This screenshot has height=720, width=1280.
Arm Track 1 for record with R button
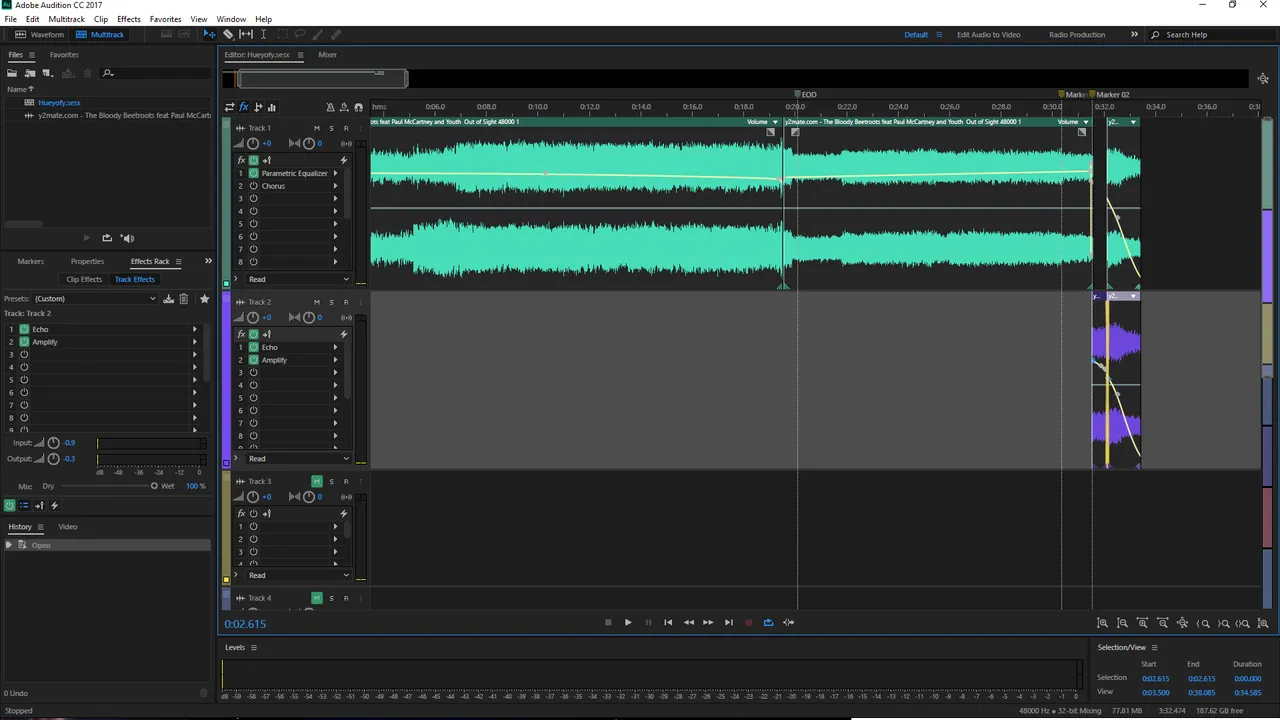point(346,128)
